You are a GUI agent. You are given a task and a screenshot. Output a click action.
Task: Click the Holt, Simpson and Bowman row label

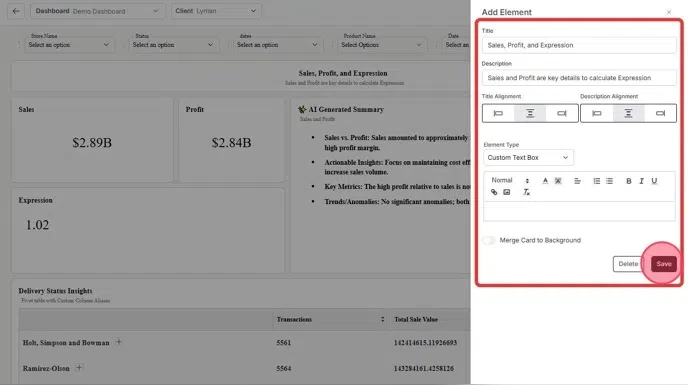(x=66, y=342)
